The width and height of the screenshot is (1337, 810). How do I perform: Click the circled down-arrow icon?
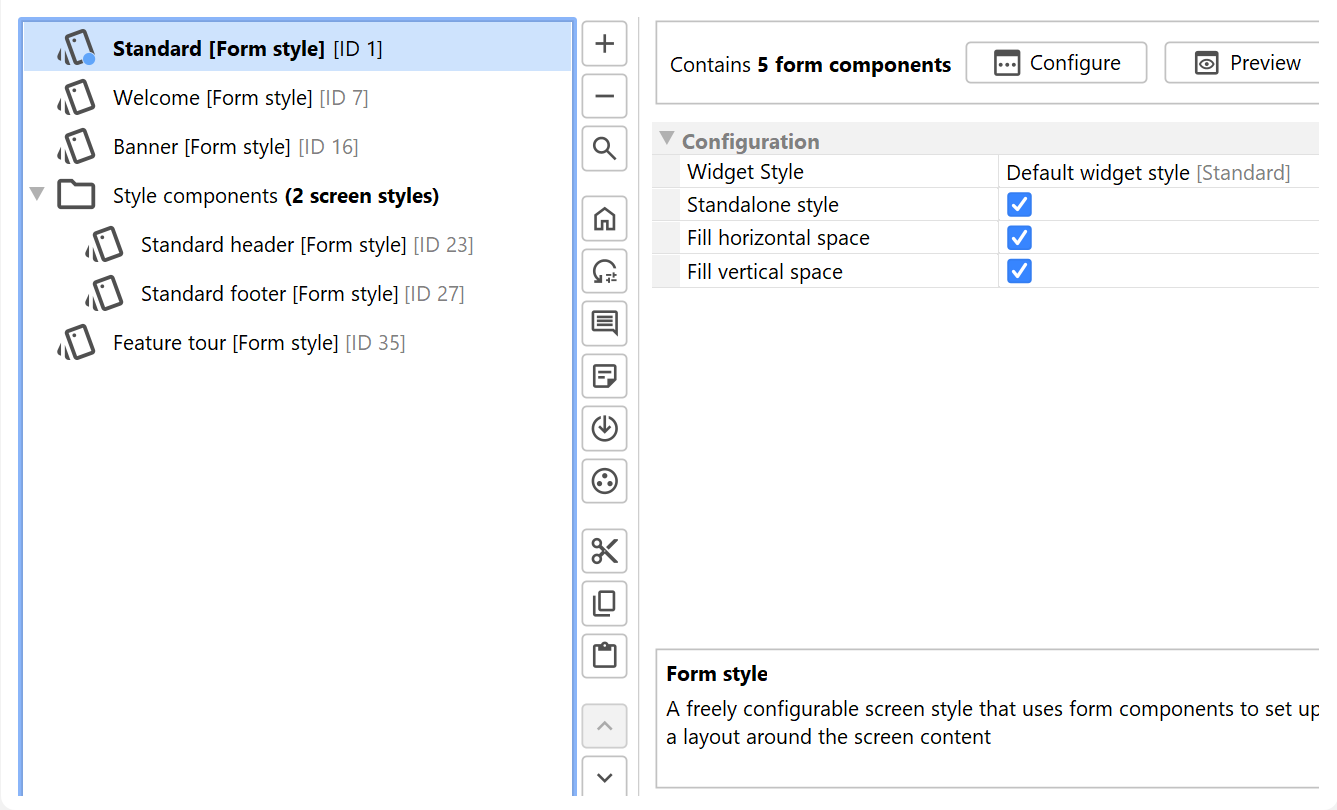point(604,428)
